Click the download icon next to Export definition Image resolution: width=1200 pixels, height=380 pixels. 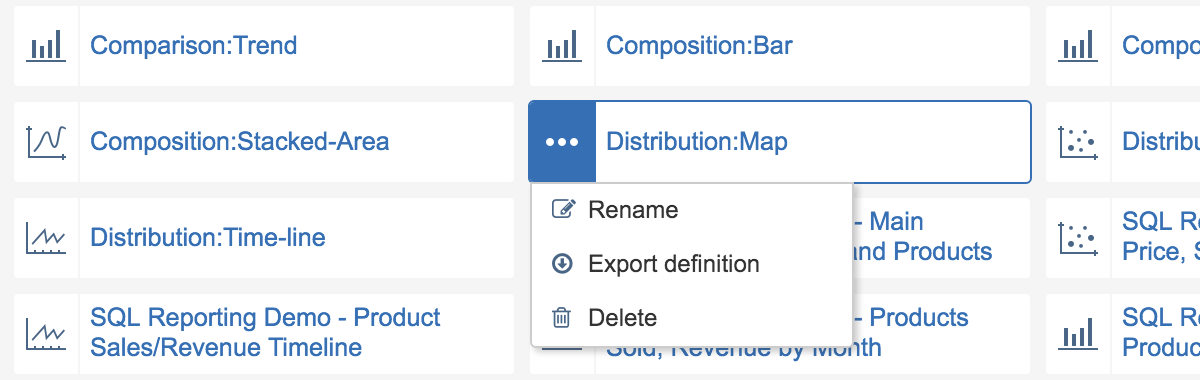point(563,264)
